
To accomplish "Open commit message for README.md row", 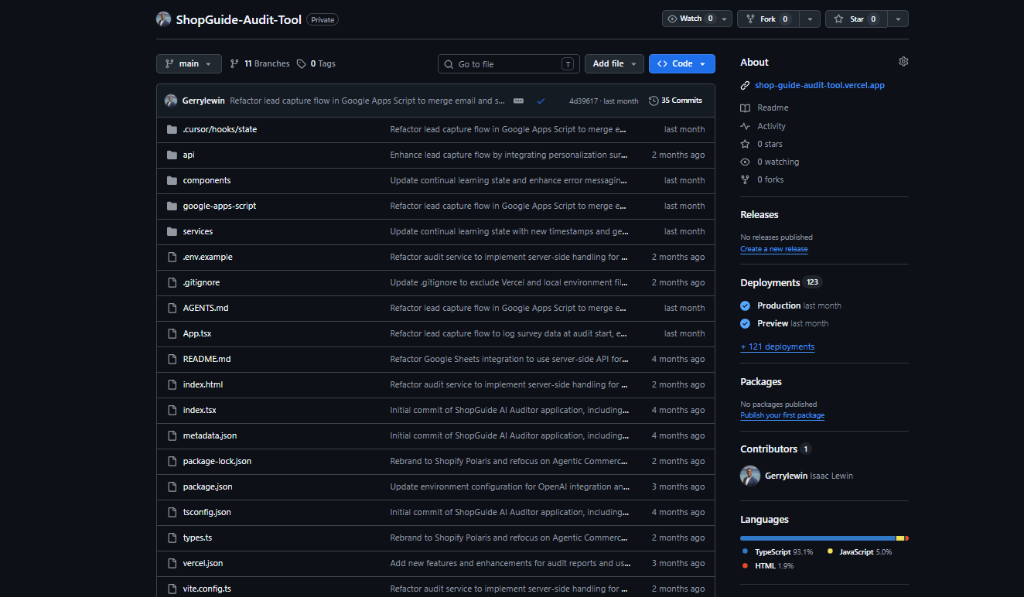I will 509,359.
